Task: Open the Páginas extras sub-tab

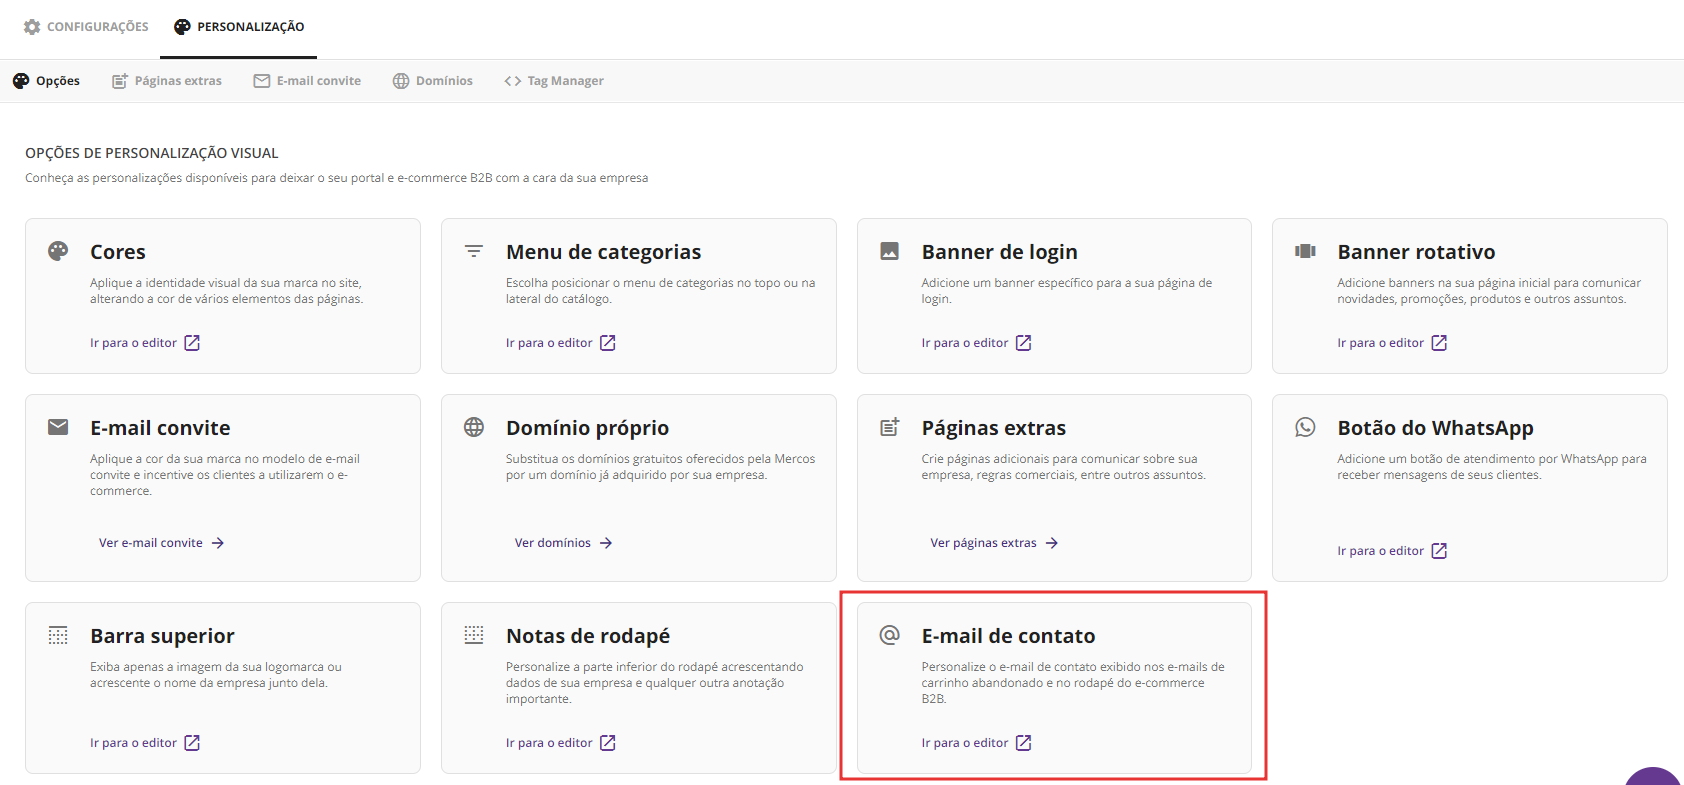Action: [x=167, y=81]
